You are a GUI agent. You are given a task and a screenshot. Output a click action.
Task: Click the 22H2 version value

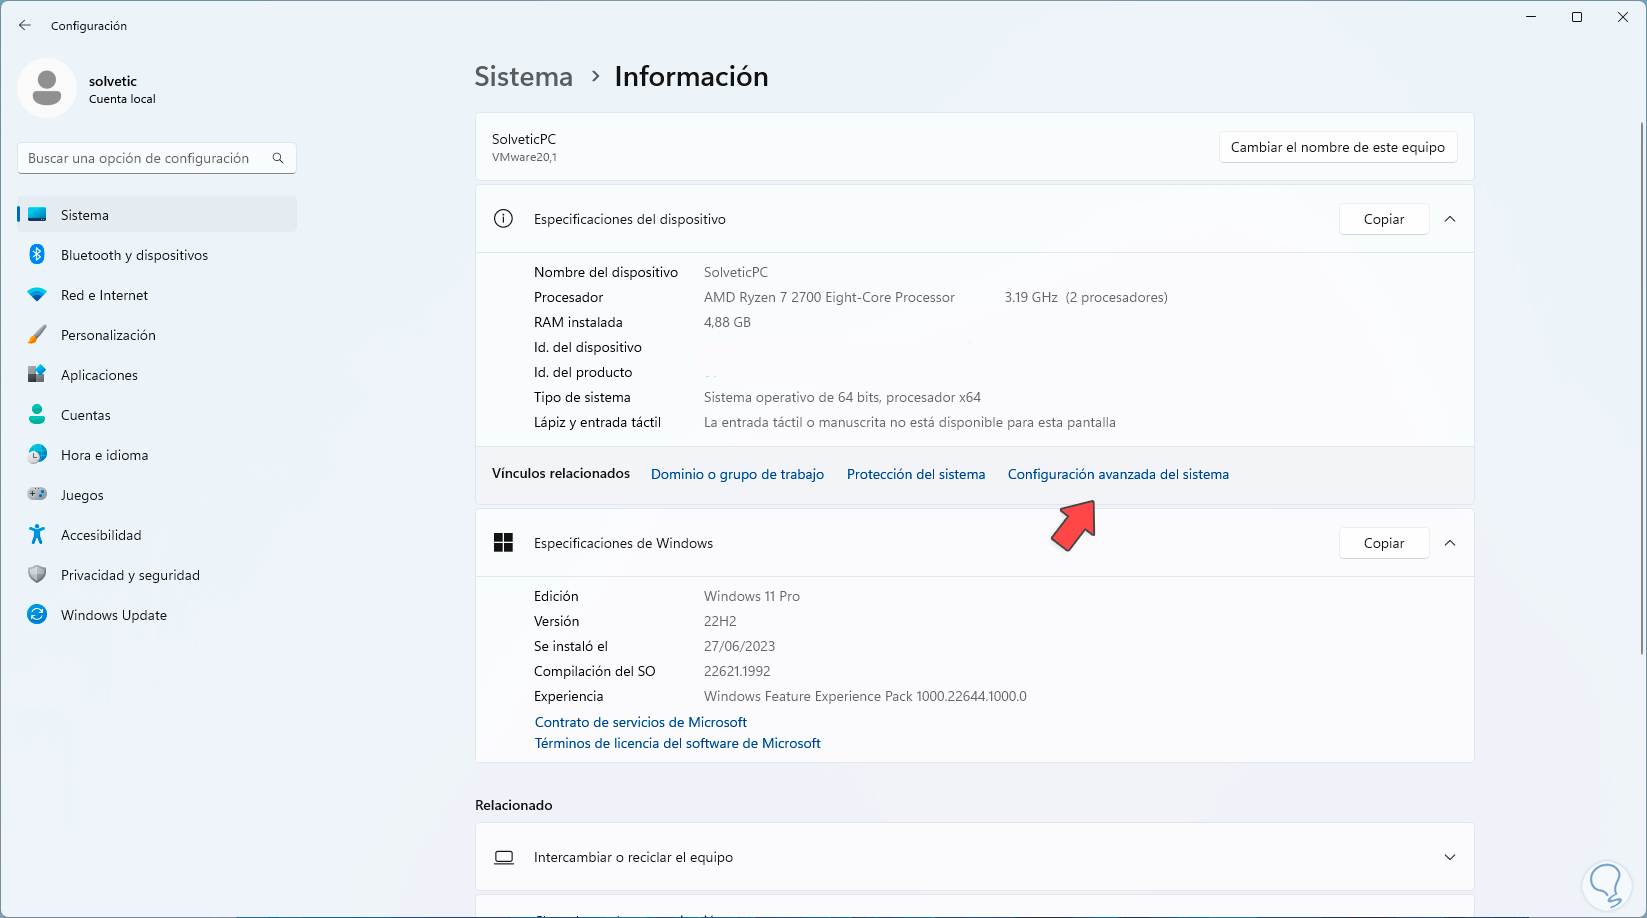click(x=720, y=621)
